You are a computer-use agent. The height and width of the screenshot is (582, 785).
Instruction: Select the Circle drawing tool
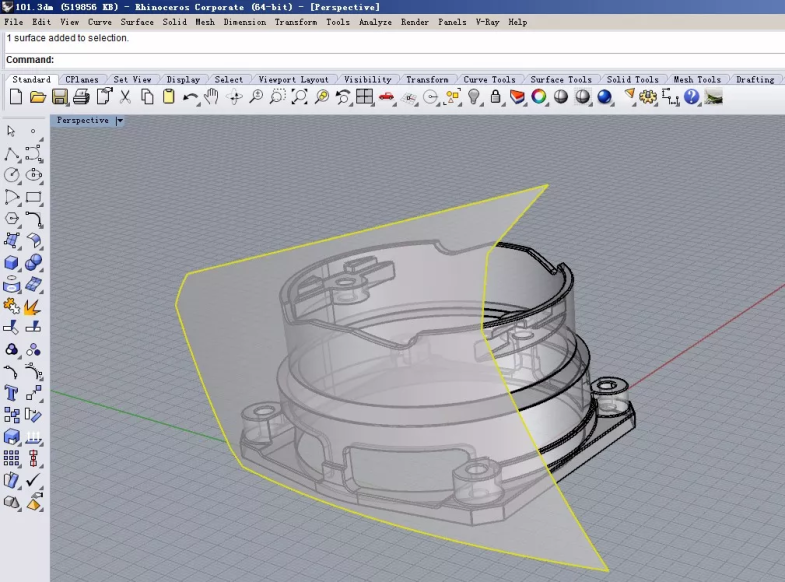tap(12, 175)
